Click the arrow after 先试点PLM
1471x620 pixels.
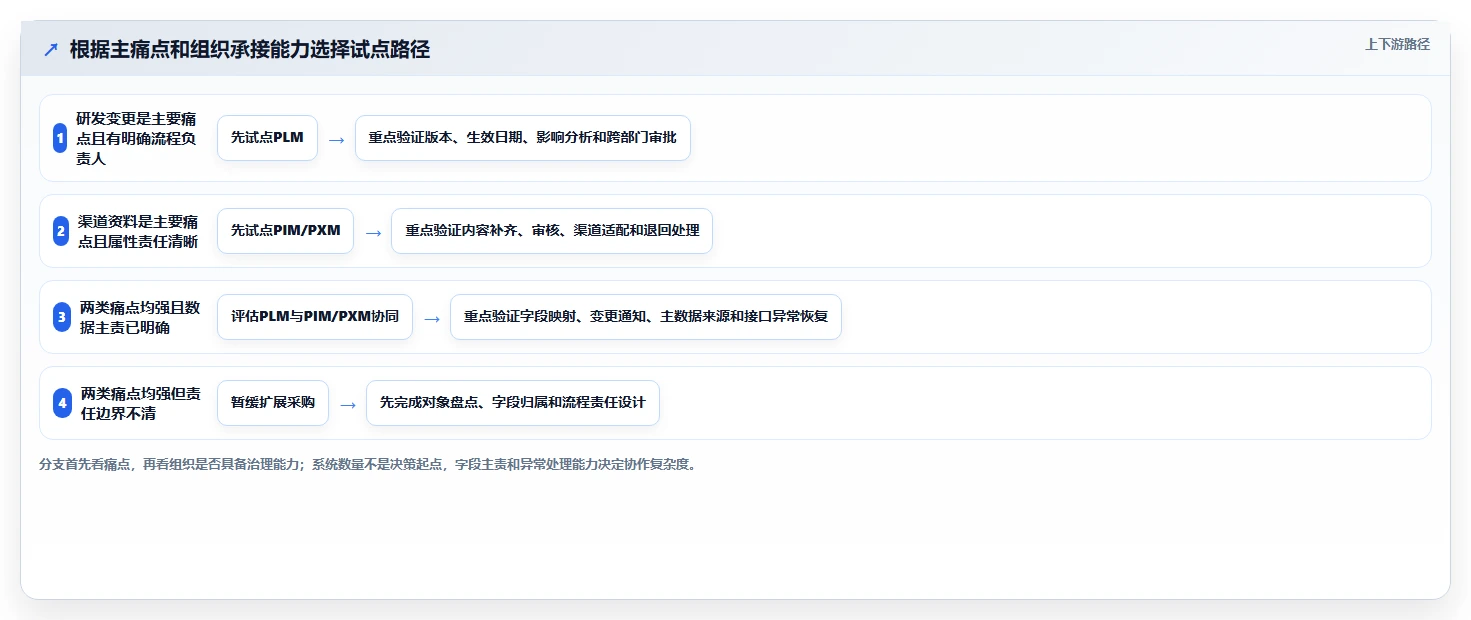(x=336, y=139)
